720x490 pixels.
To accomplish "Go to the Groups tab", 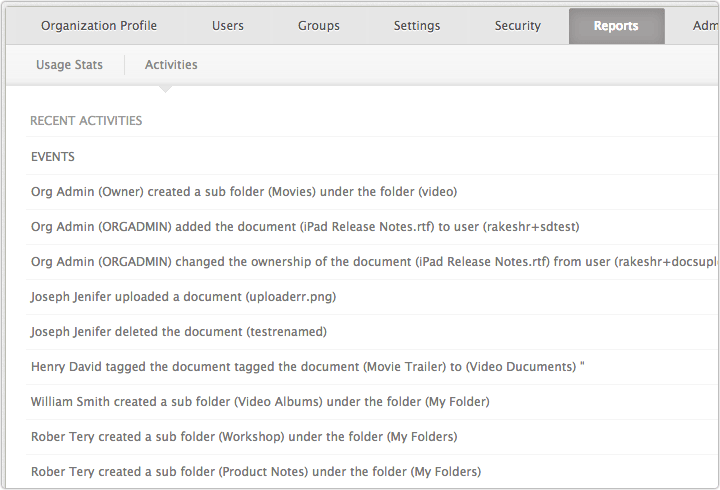I will click(319, 26).
